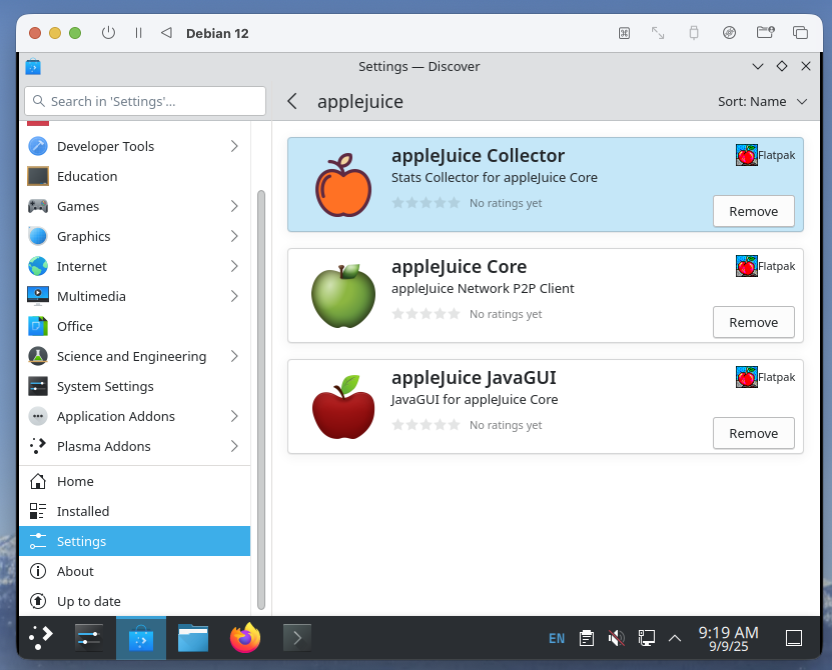
Task: Click the Home house icon
Action: pyautogui.click(x=38, y=481)
